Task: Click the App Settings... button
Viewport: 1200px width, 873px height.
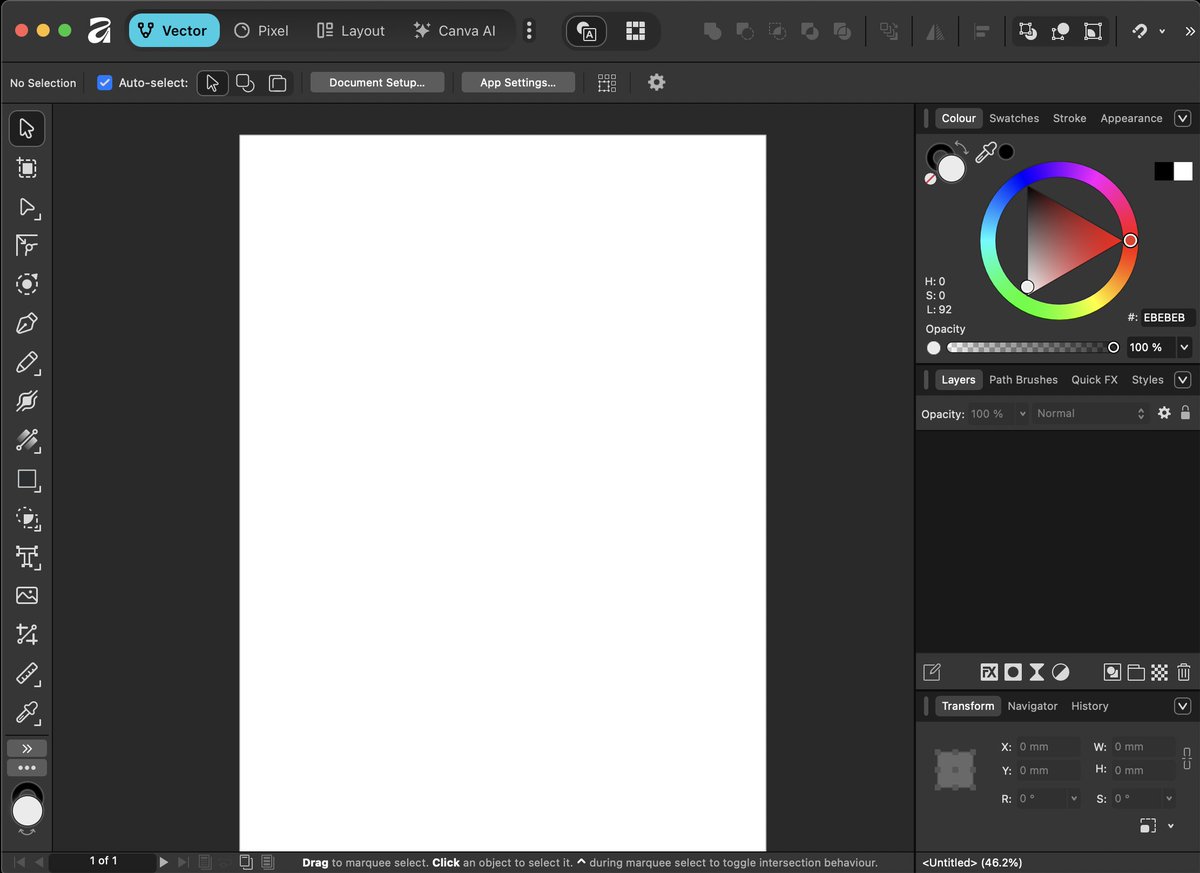Action: click(518, 83)
